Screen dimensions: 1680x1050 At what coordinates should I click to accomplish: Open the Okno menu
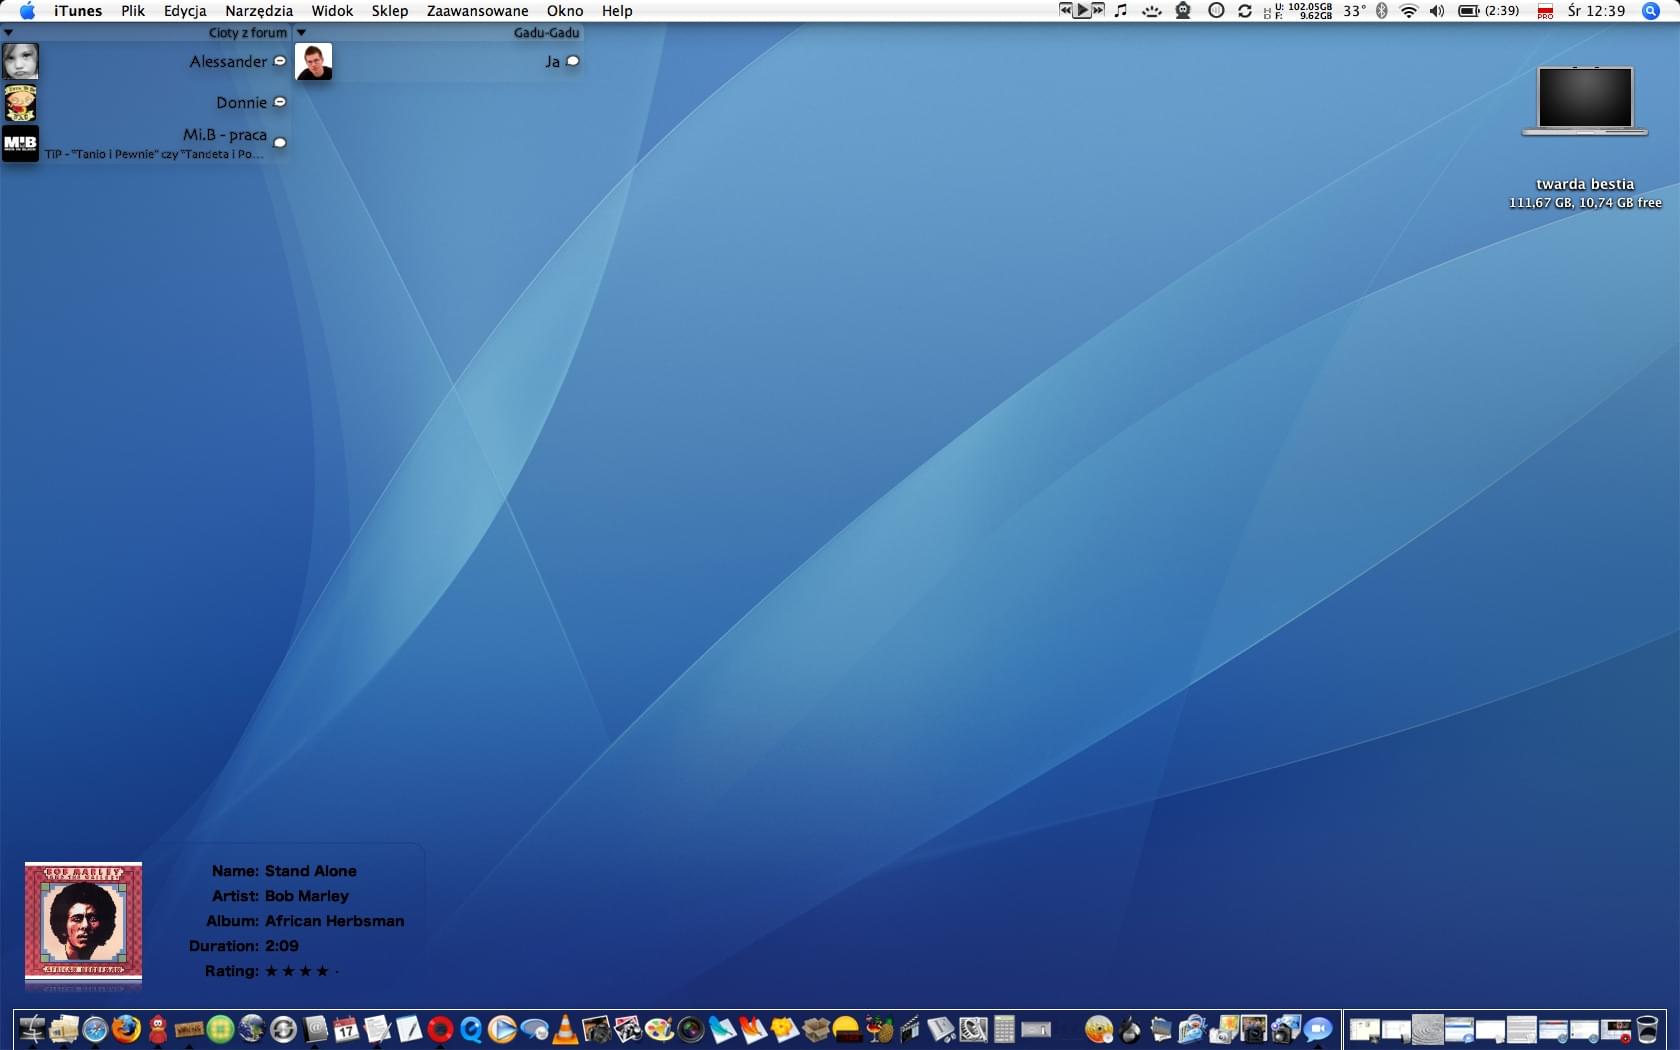[565, 11]
